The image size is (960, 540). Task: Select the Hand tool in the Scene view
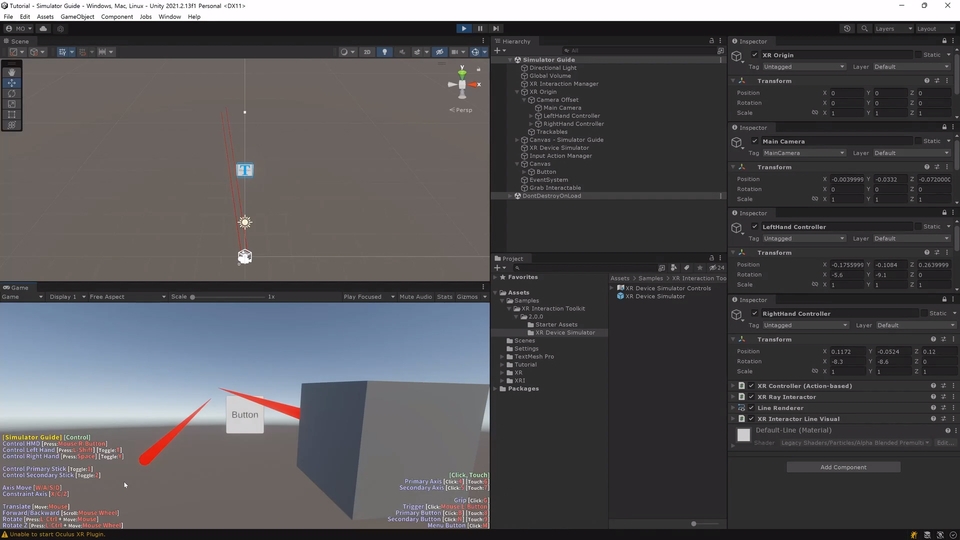[x=12, y=72]
